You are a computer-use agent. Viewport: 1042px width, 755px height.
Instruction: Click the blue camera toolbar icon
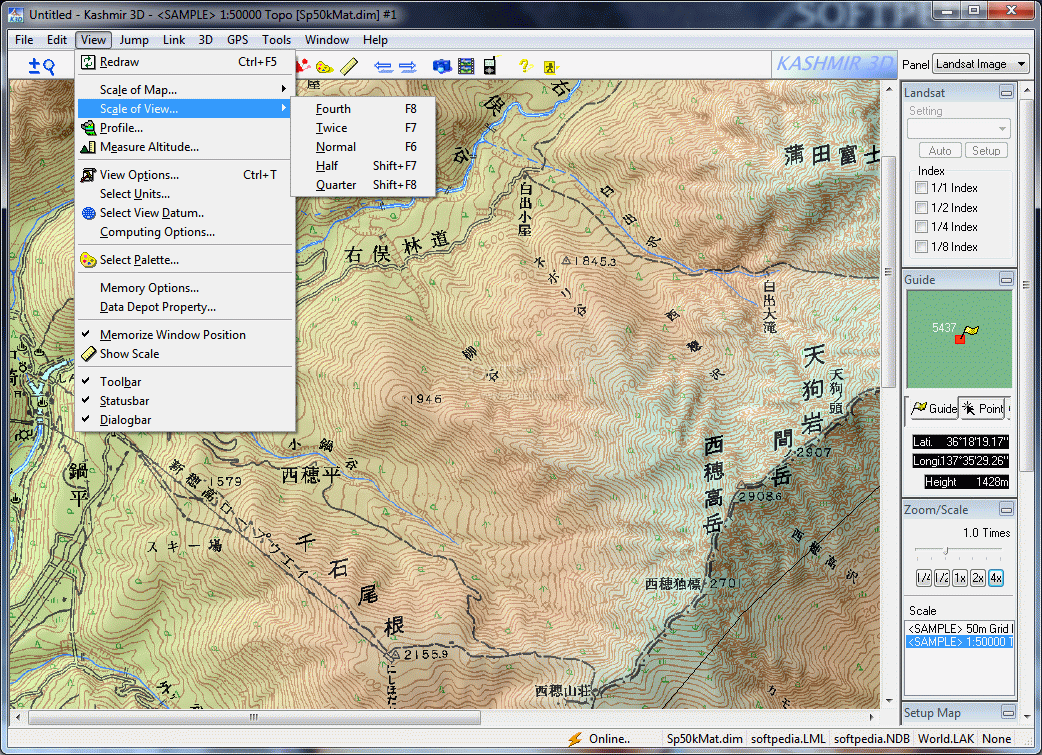(442, 66)
